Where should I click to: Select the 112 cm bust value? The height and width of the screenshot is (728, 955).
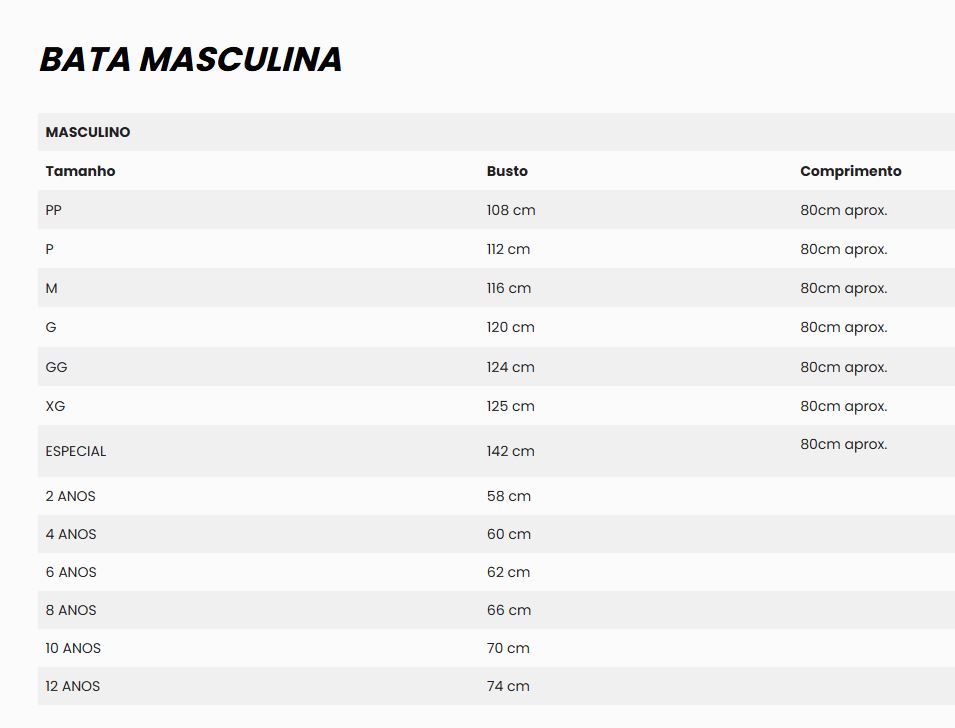(x=508, y=249)
